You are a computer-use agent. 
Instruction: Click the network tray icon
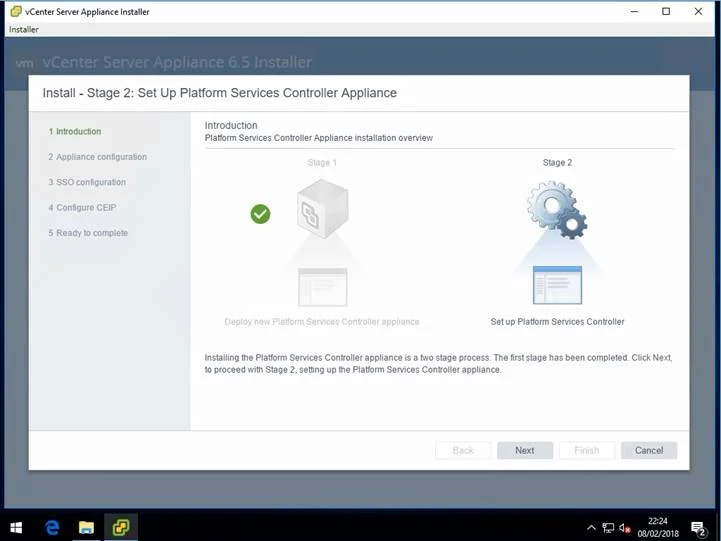tap(608, 528)
